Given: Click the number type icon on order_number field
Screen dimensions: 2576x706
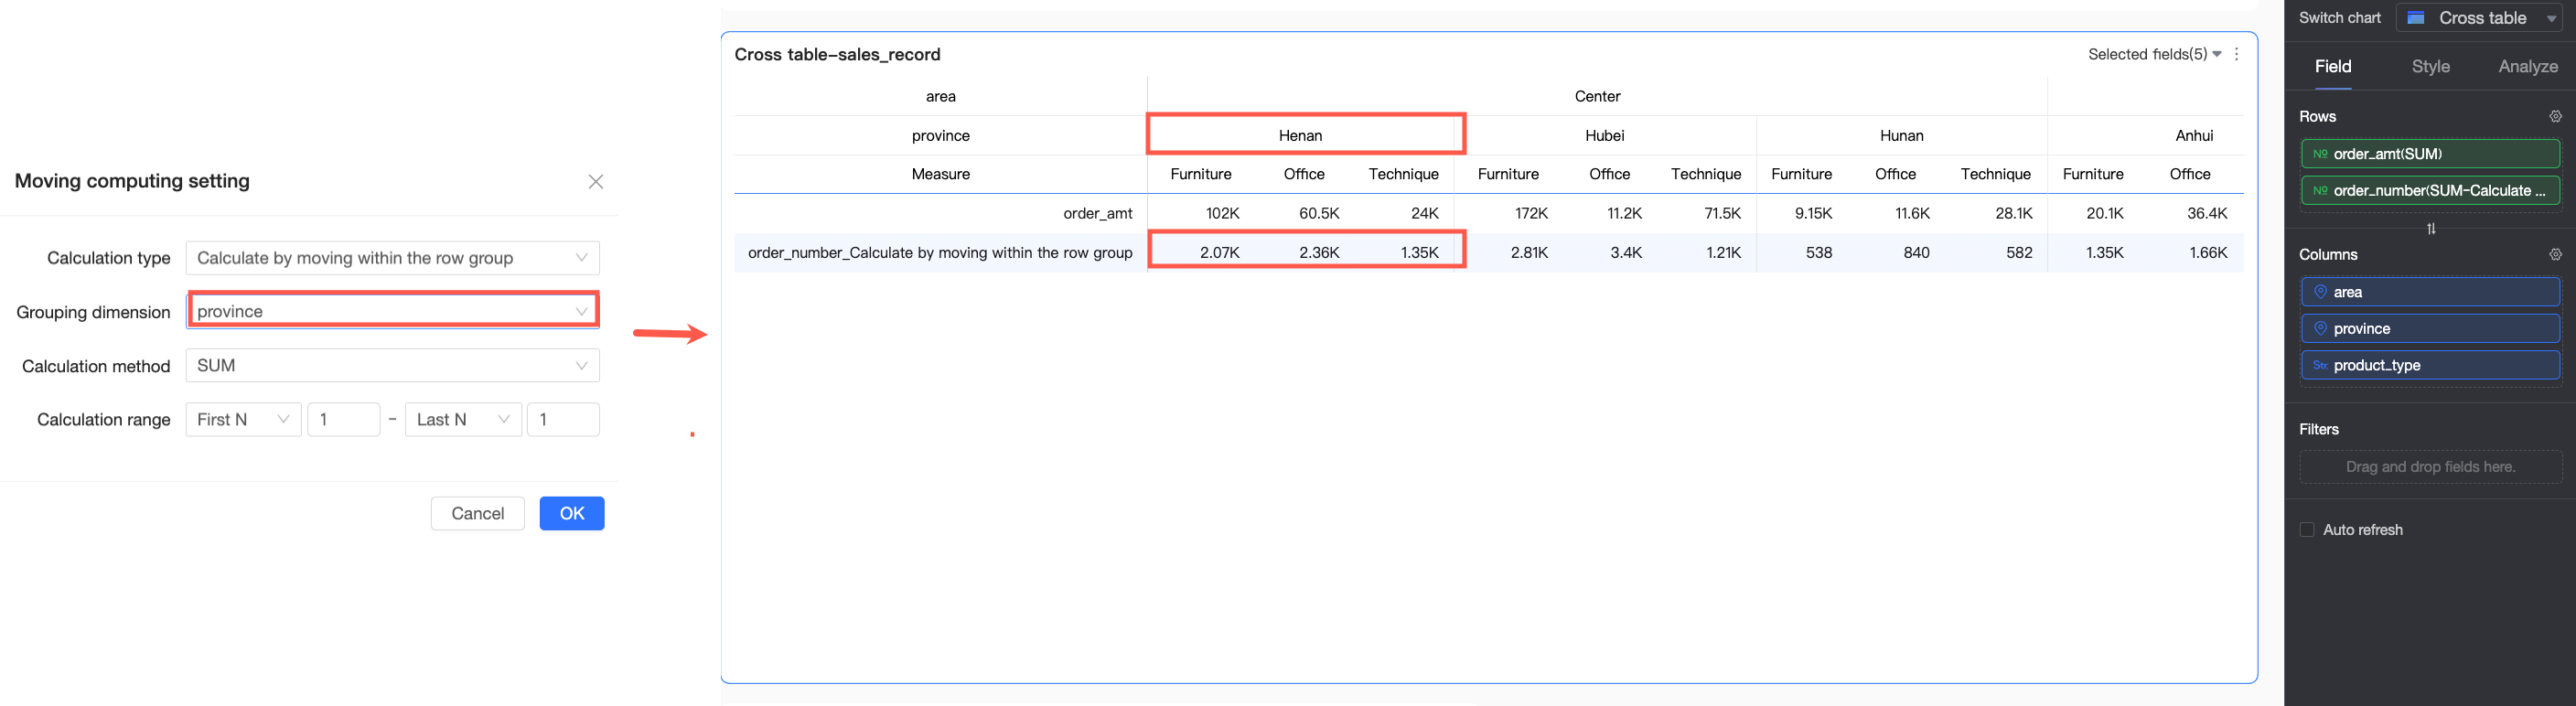Looking at the screenshot, I should point(2320,190).
